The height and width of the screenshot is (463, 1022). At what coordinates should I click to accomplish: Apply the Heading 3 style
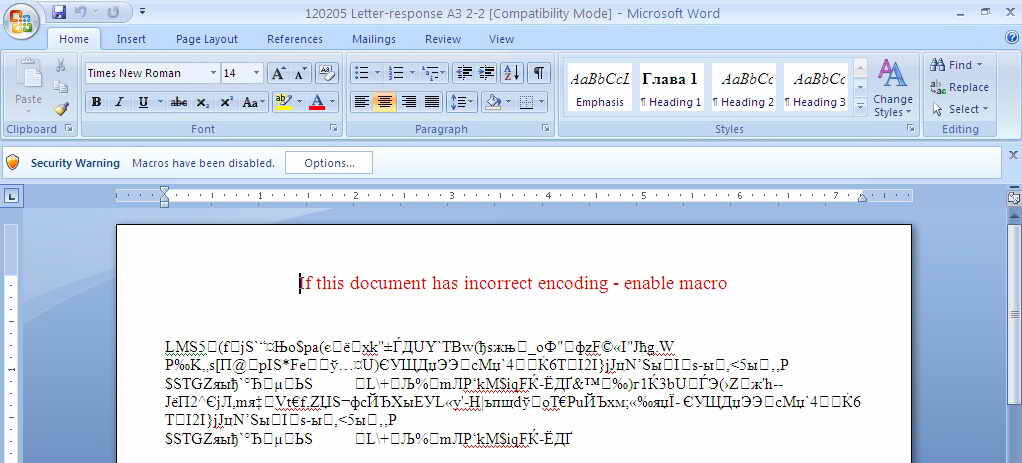coord(815,87)
